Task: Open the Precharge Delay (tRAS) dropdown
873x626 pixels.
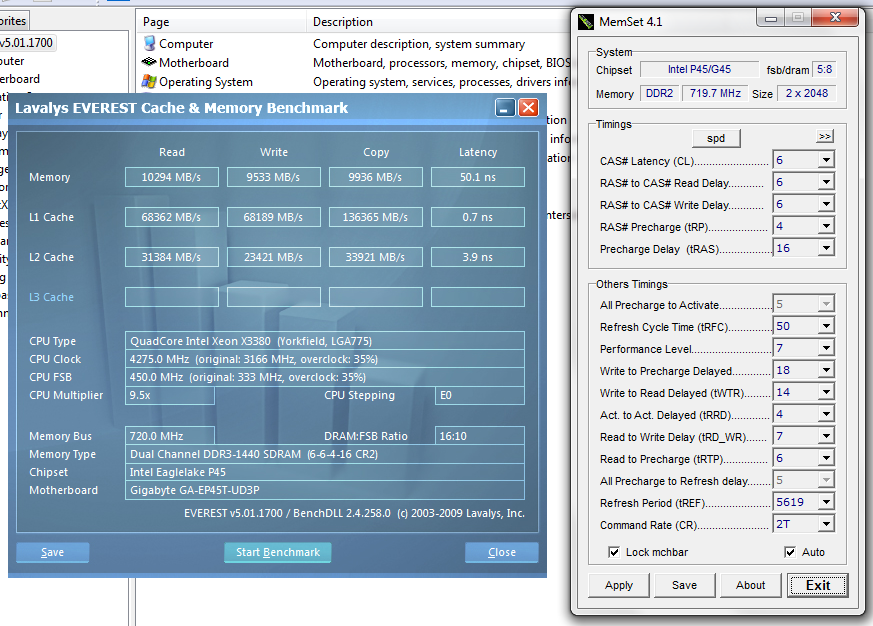Action: [826, 248]
